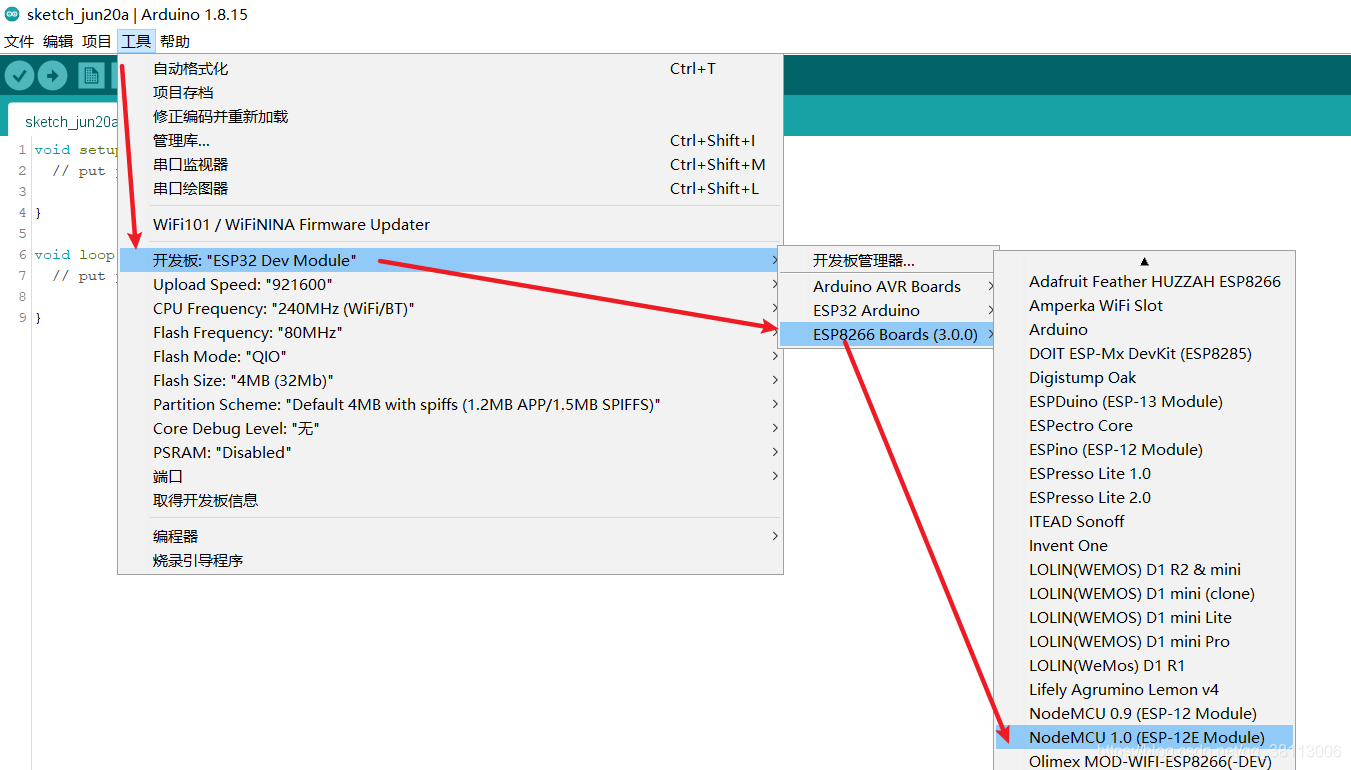Image resolution: width=1351 pixels, height=770 pixels.
Task: Click line 1 'void setup' in editor
Action: 76,150
